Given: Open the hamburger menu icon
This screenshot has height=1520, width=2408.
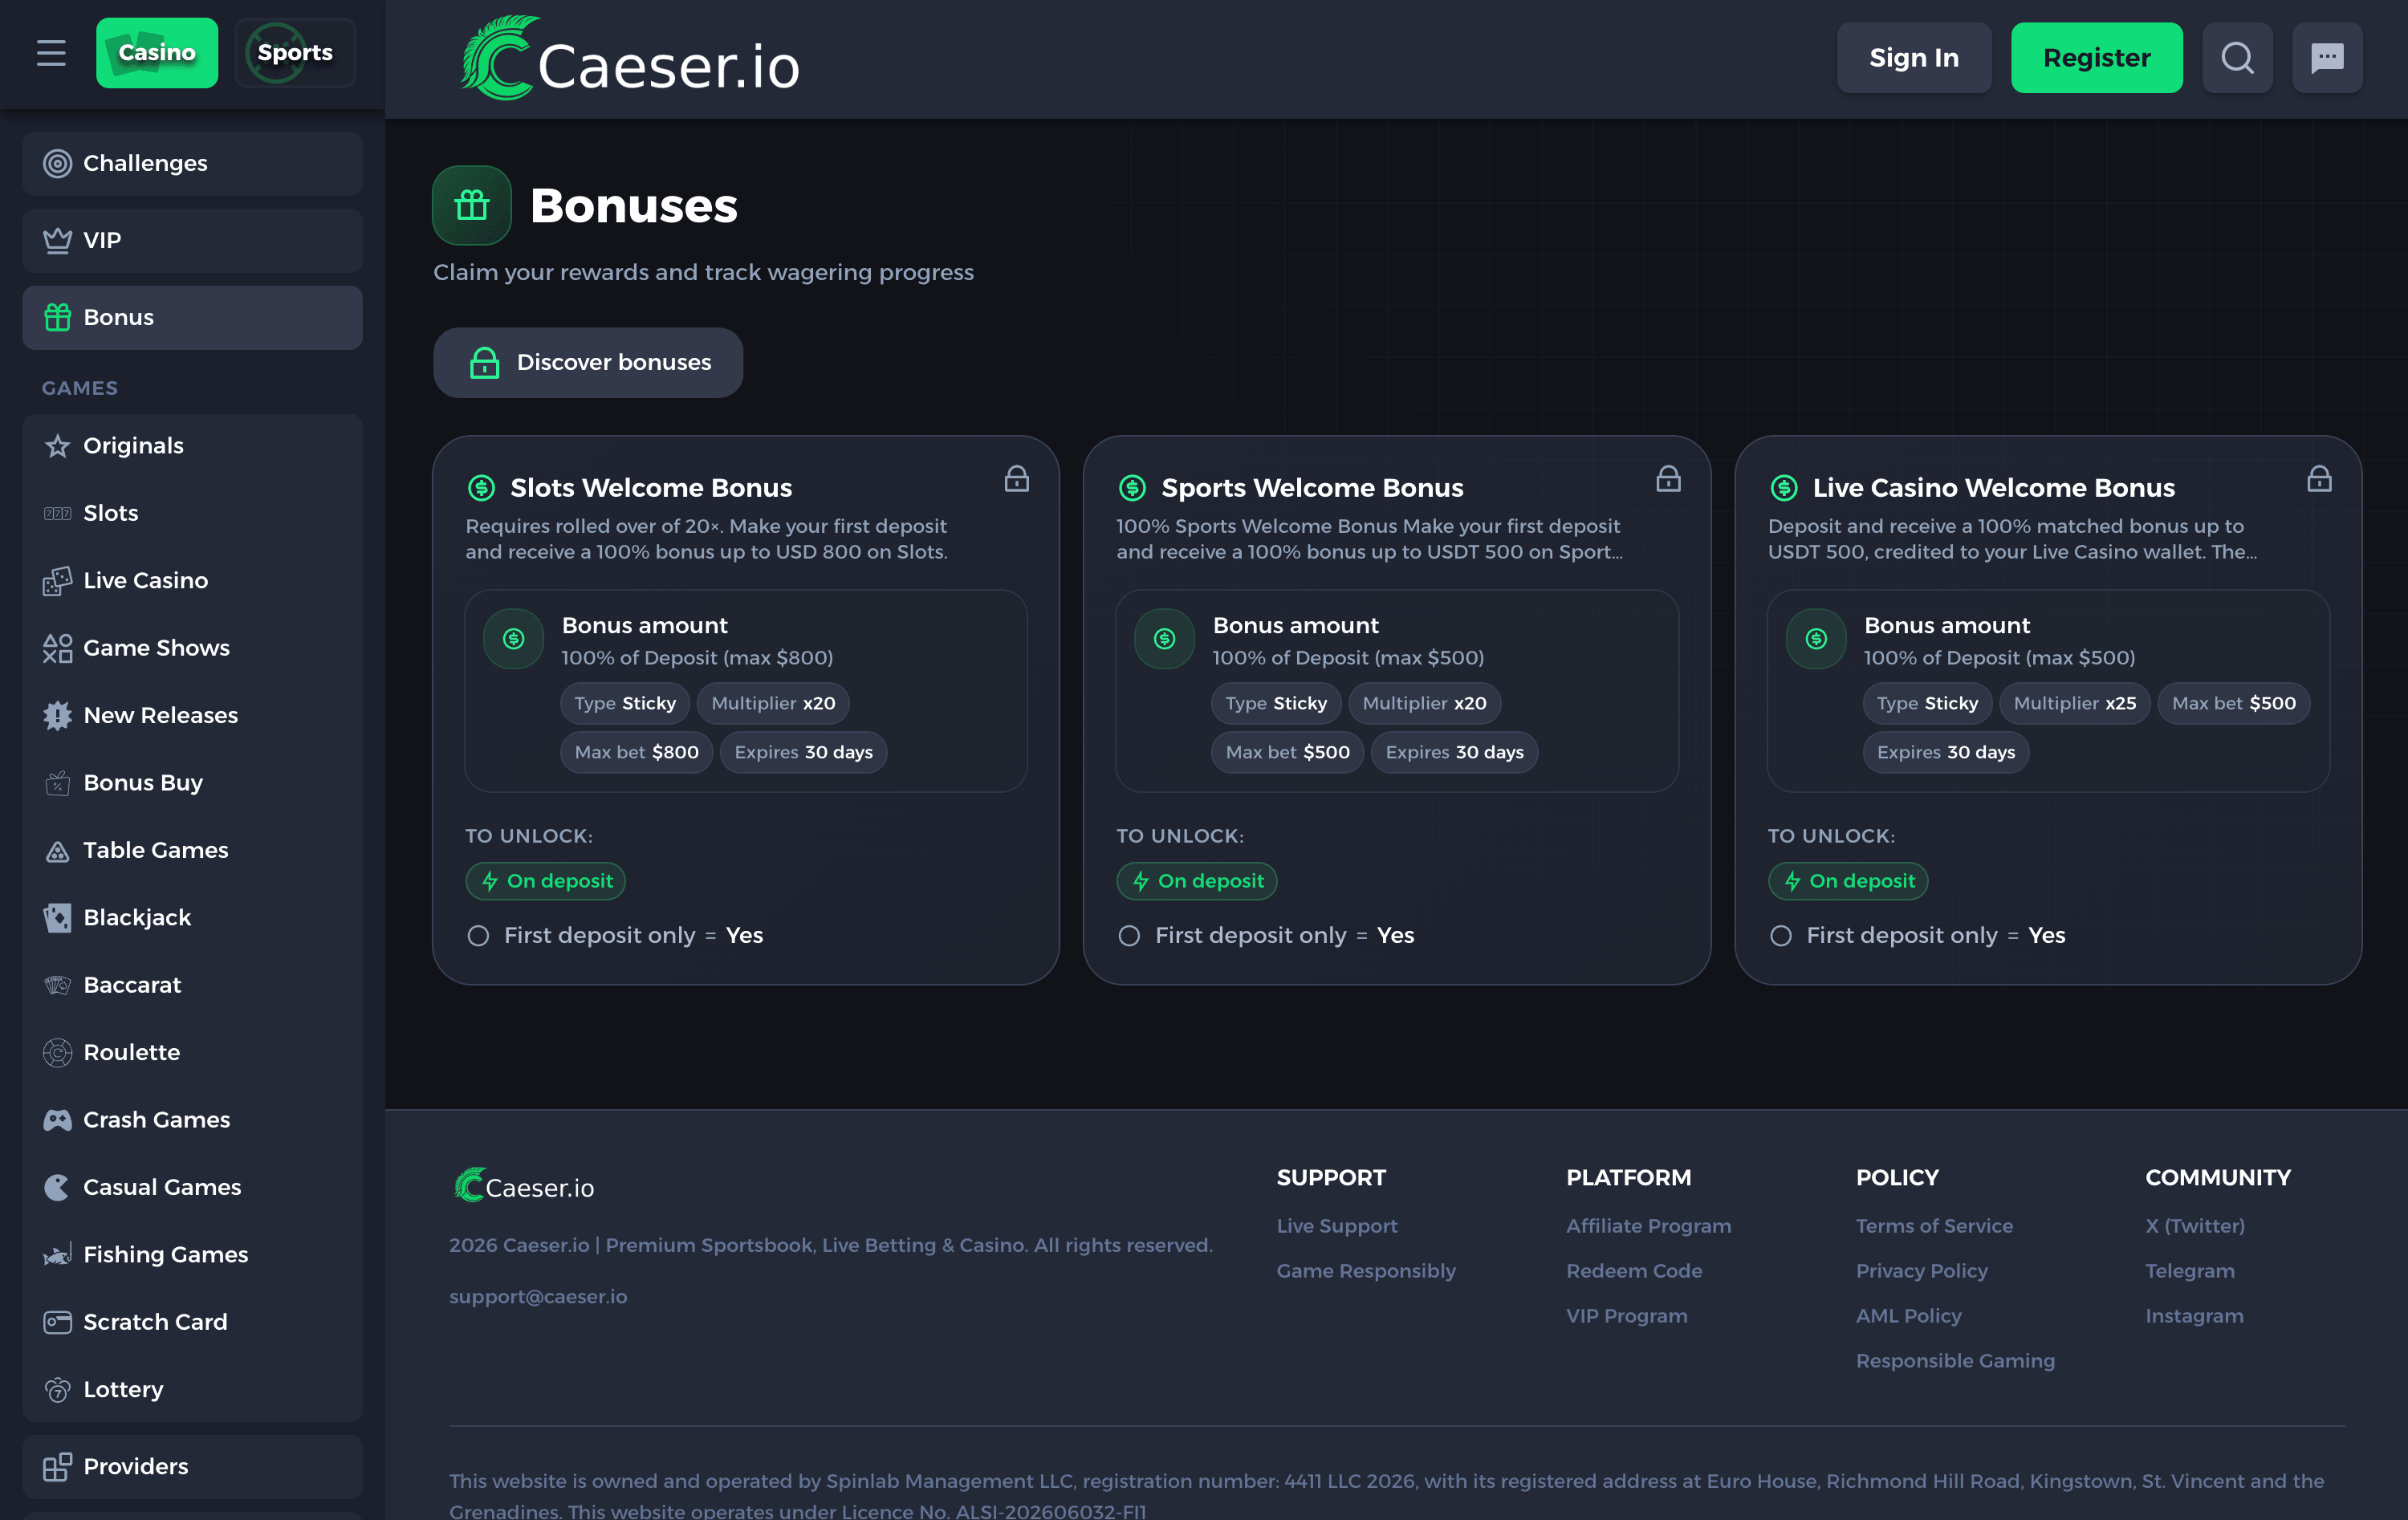Looking at the screenshot, I should point(51,53).
